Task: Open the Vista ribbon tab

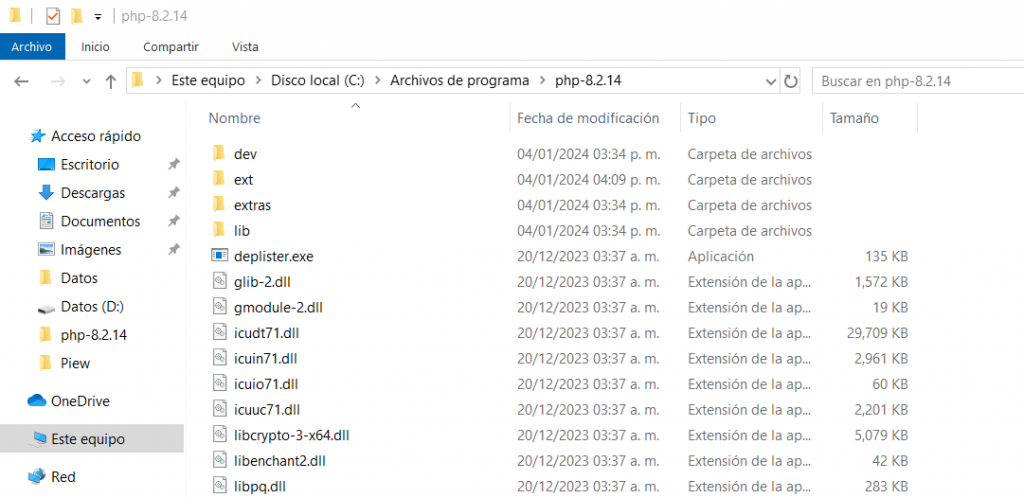Action: (x=245, y=46)
